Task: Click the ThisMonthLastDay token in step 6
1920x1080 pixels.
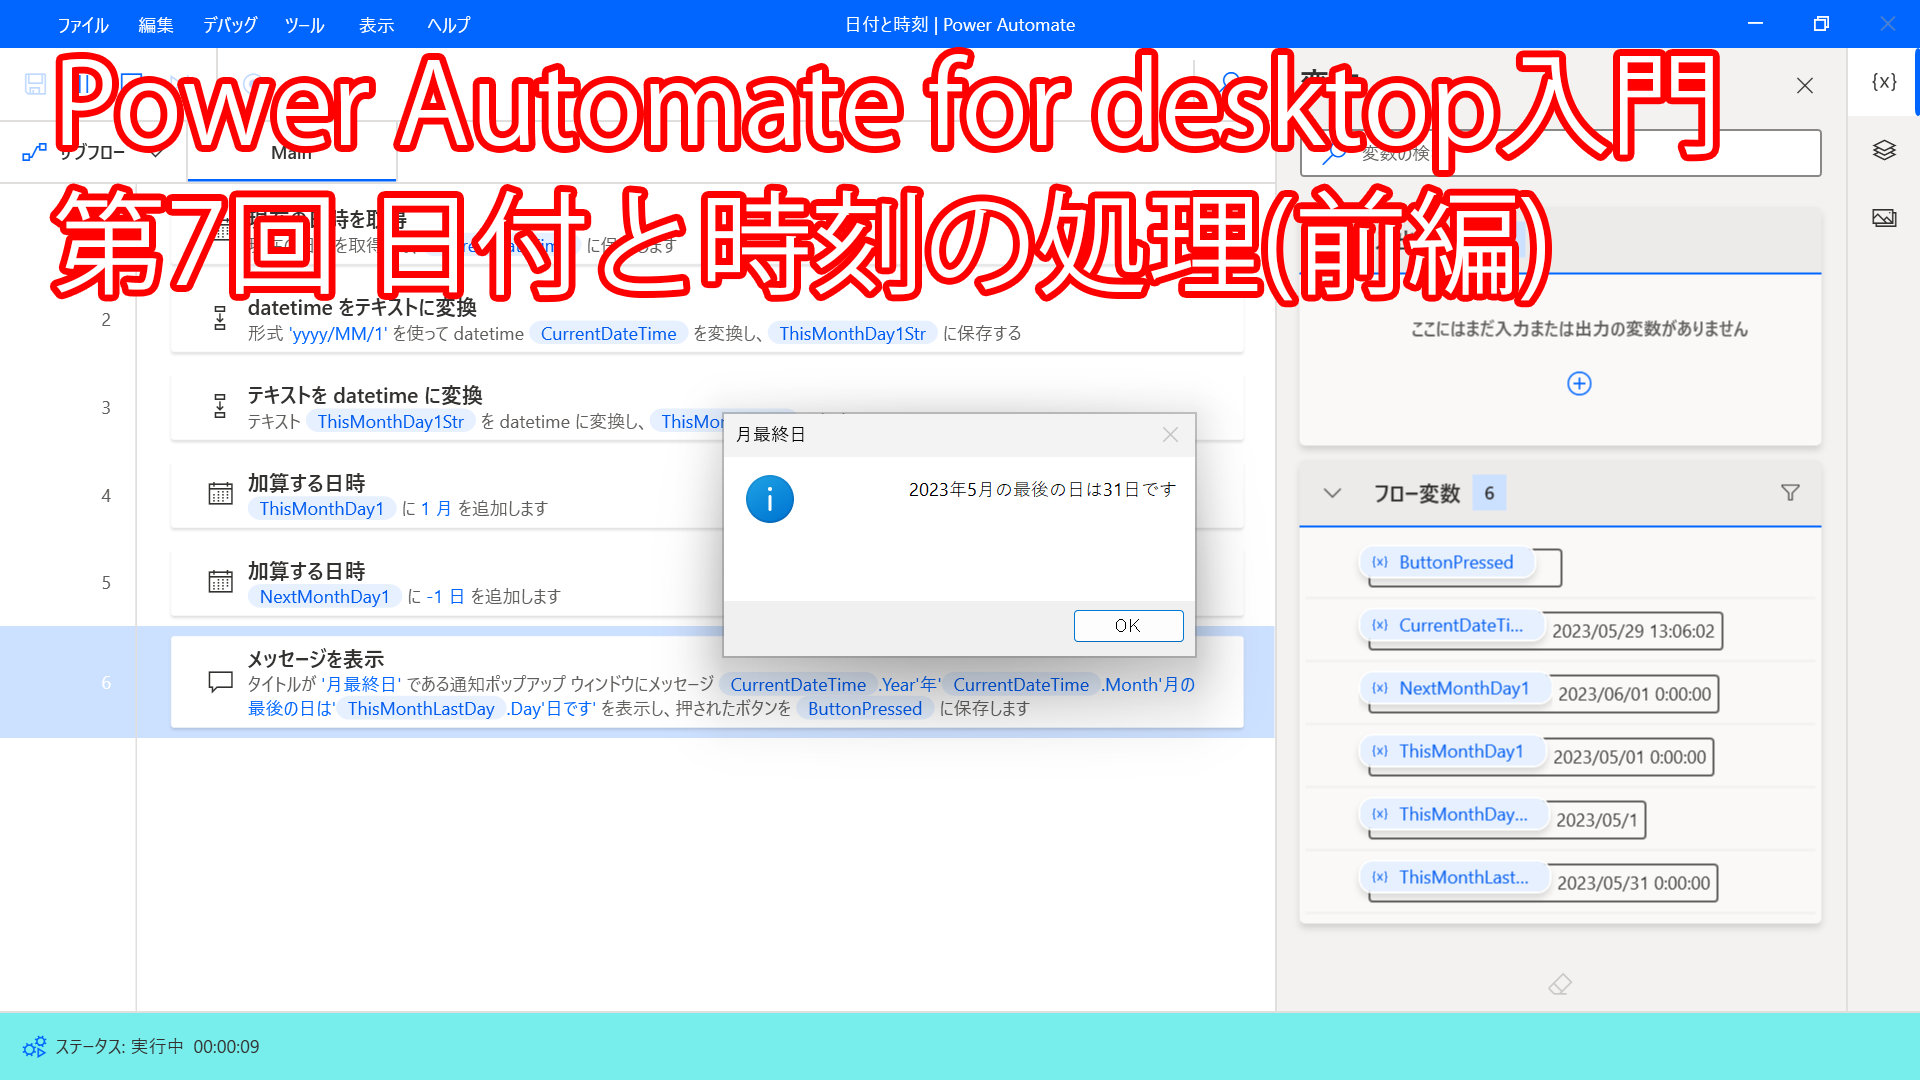Action: (421, 709)
